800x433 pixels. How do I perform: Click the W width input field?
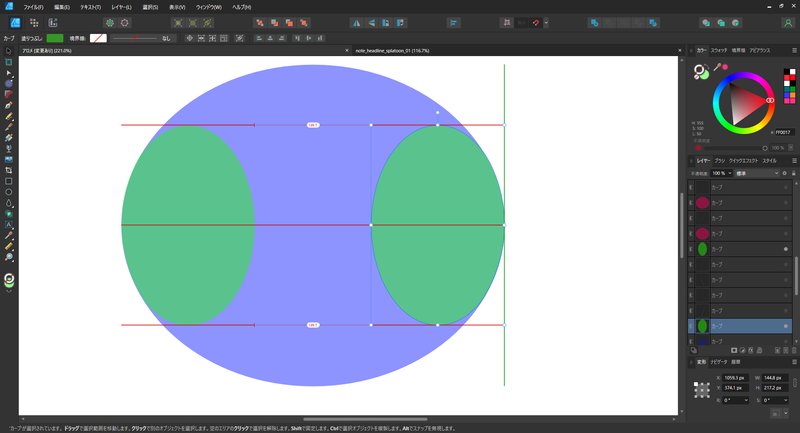pyautogui.click(x=775, y=378)
